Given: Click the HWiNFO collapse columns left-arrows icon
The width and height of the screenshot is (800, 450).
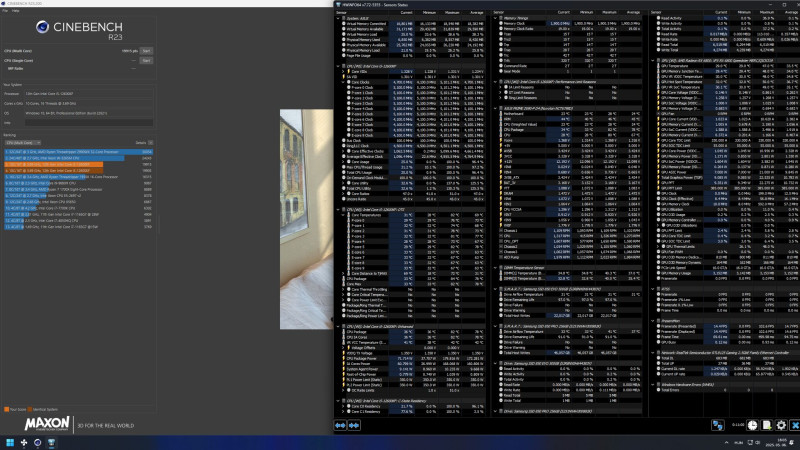Looking at the screenshot, I should pyautogui.click(x=340, y=425).
